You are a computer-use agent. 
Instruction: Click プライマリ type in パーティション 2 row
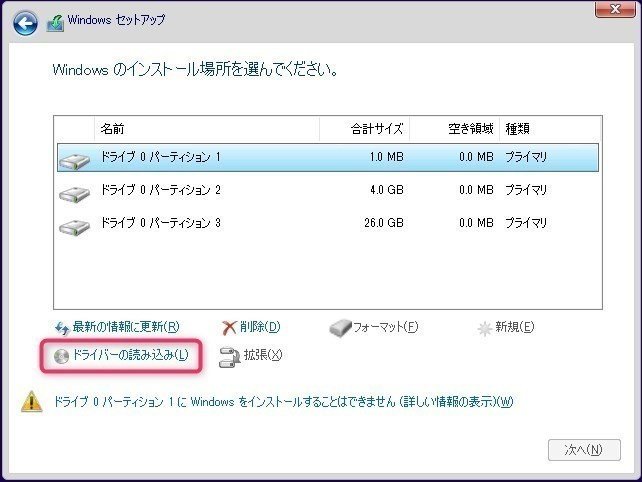point(526,190)
